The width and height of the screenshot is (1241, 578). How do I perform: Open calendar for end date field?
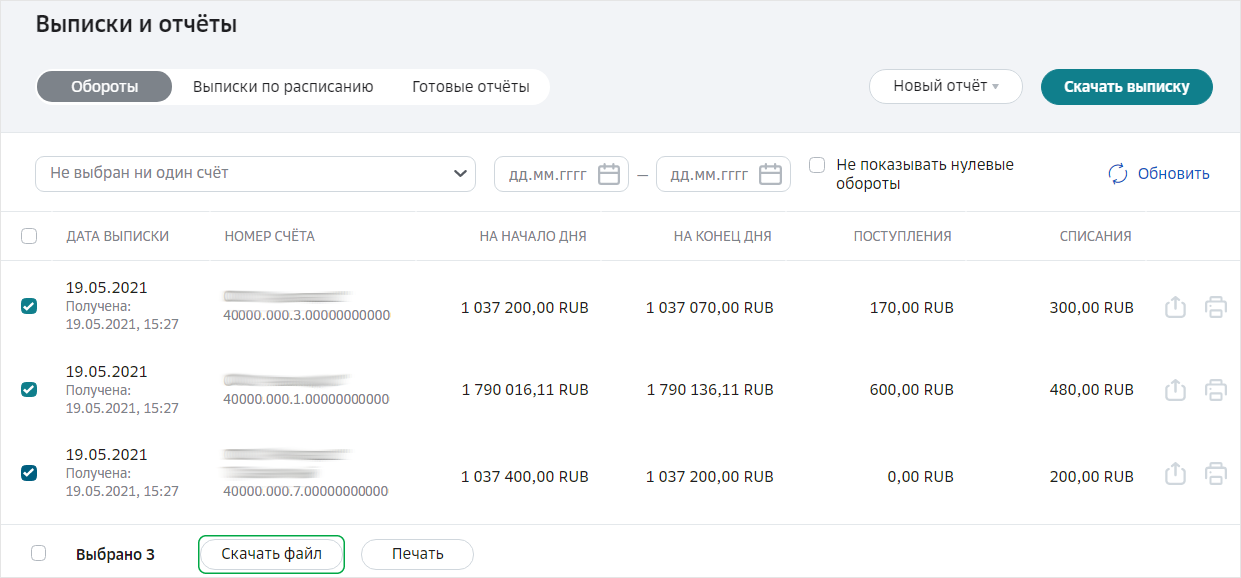point(770,174)
